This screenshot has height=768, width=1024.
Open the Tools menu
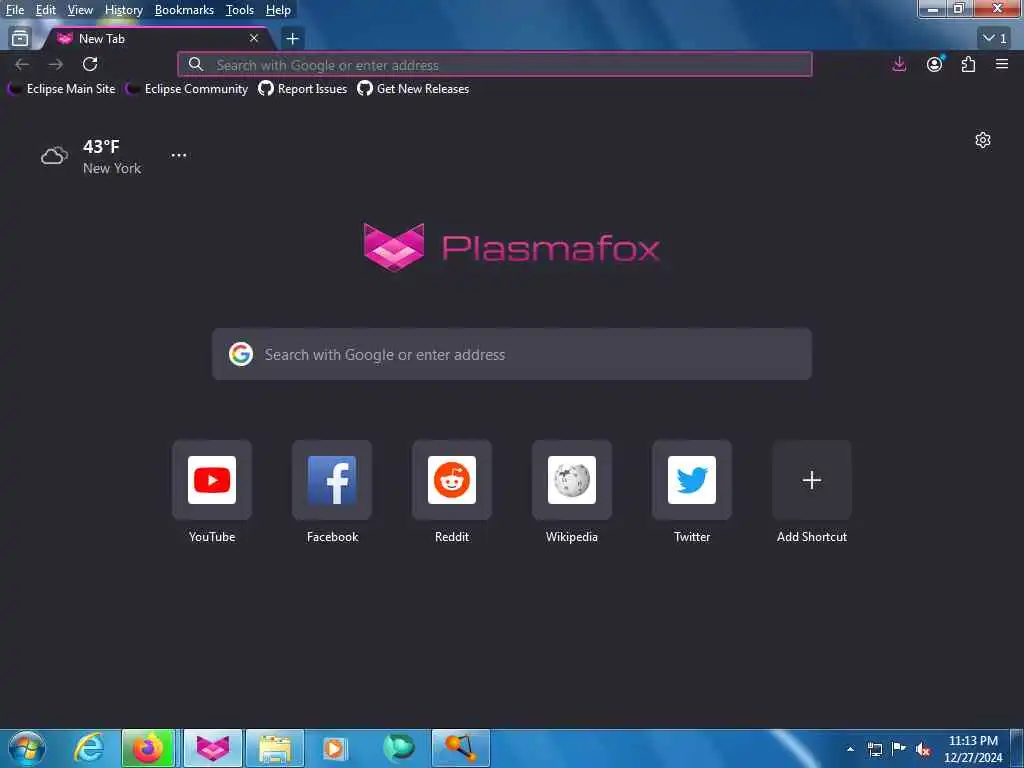(239, 10)
